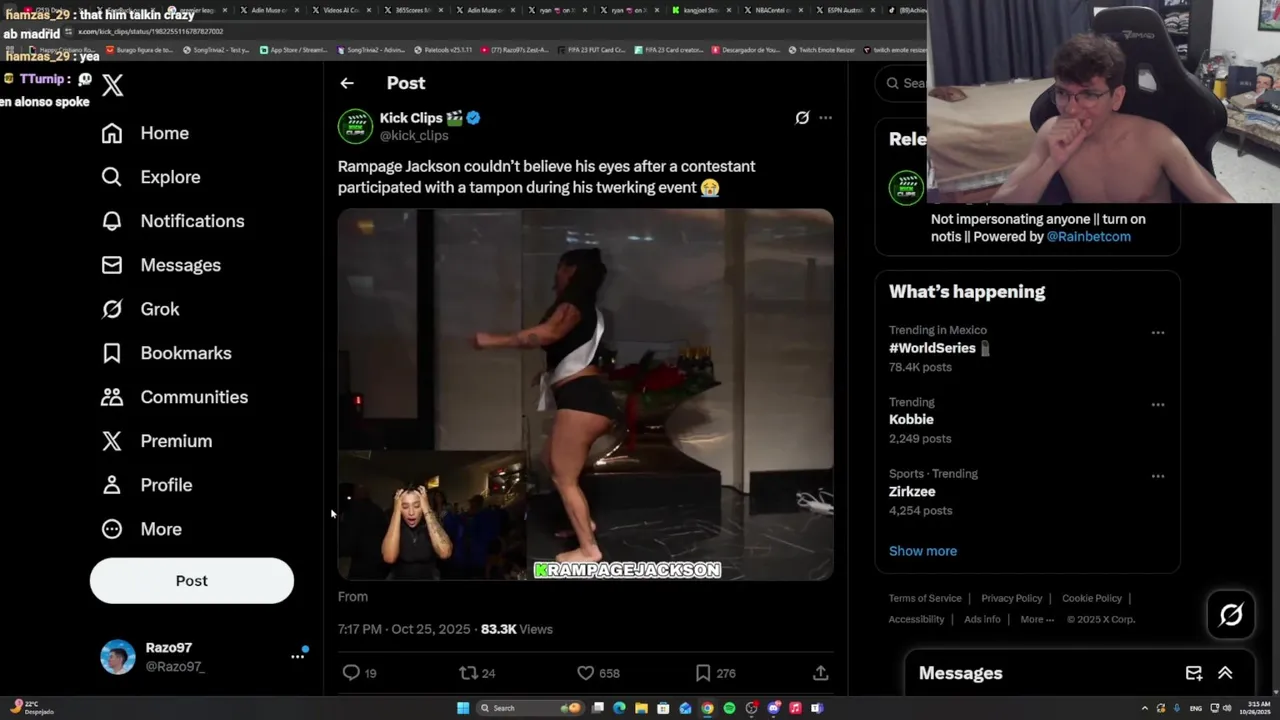Expand the More menu in the sidebar
Viewport: 1280px width, 720px height.
click(141, 529)
